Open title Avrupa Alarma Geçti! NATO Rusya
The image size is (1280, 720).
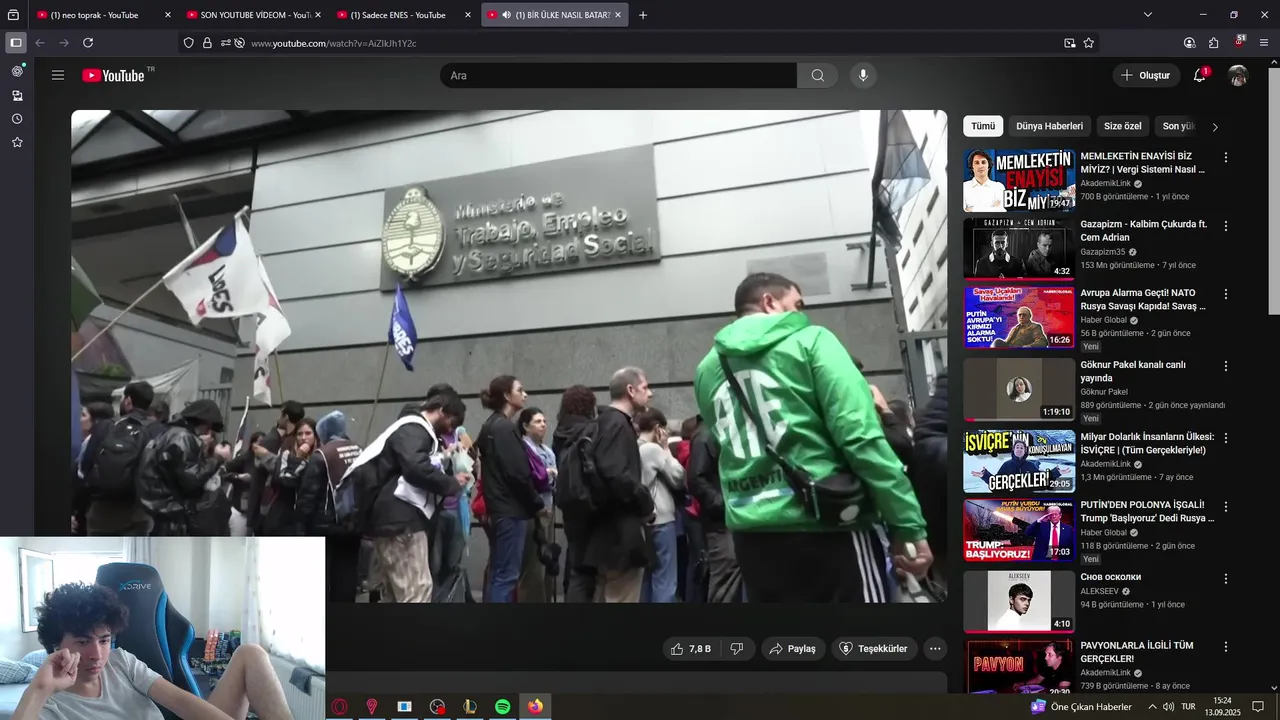click(1143, 300)
